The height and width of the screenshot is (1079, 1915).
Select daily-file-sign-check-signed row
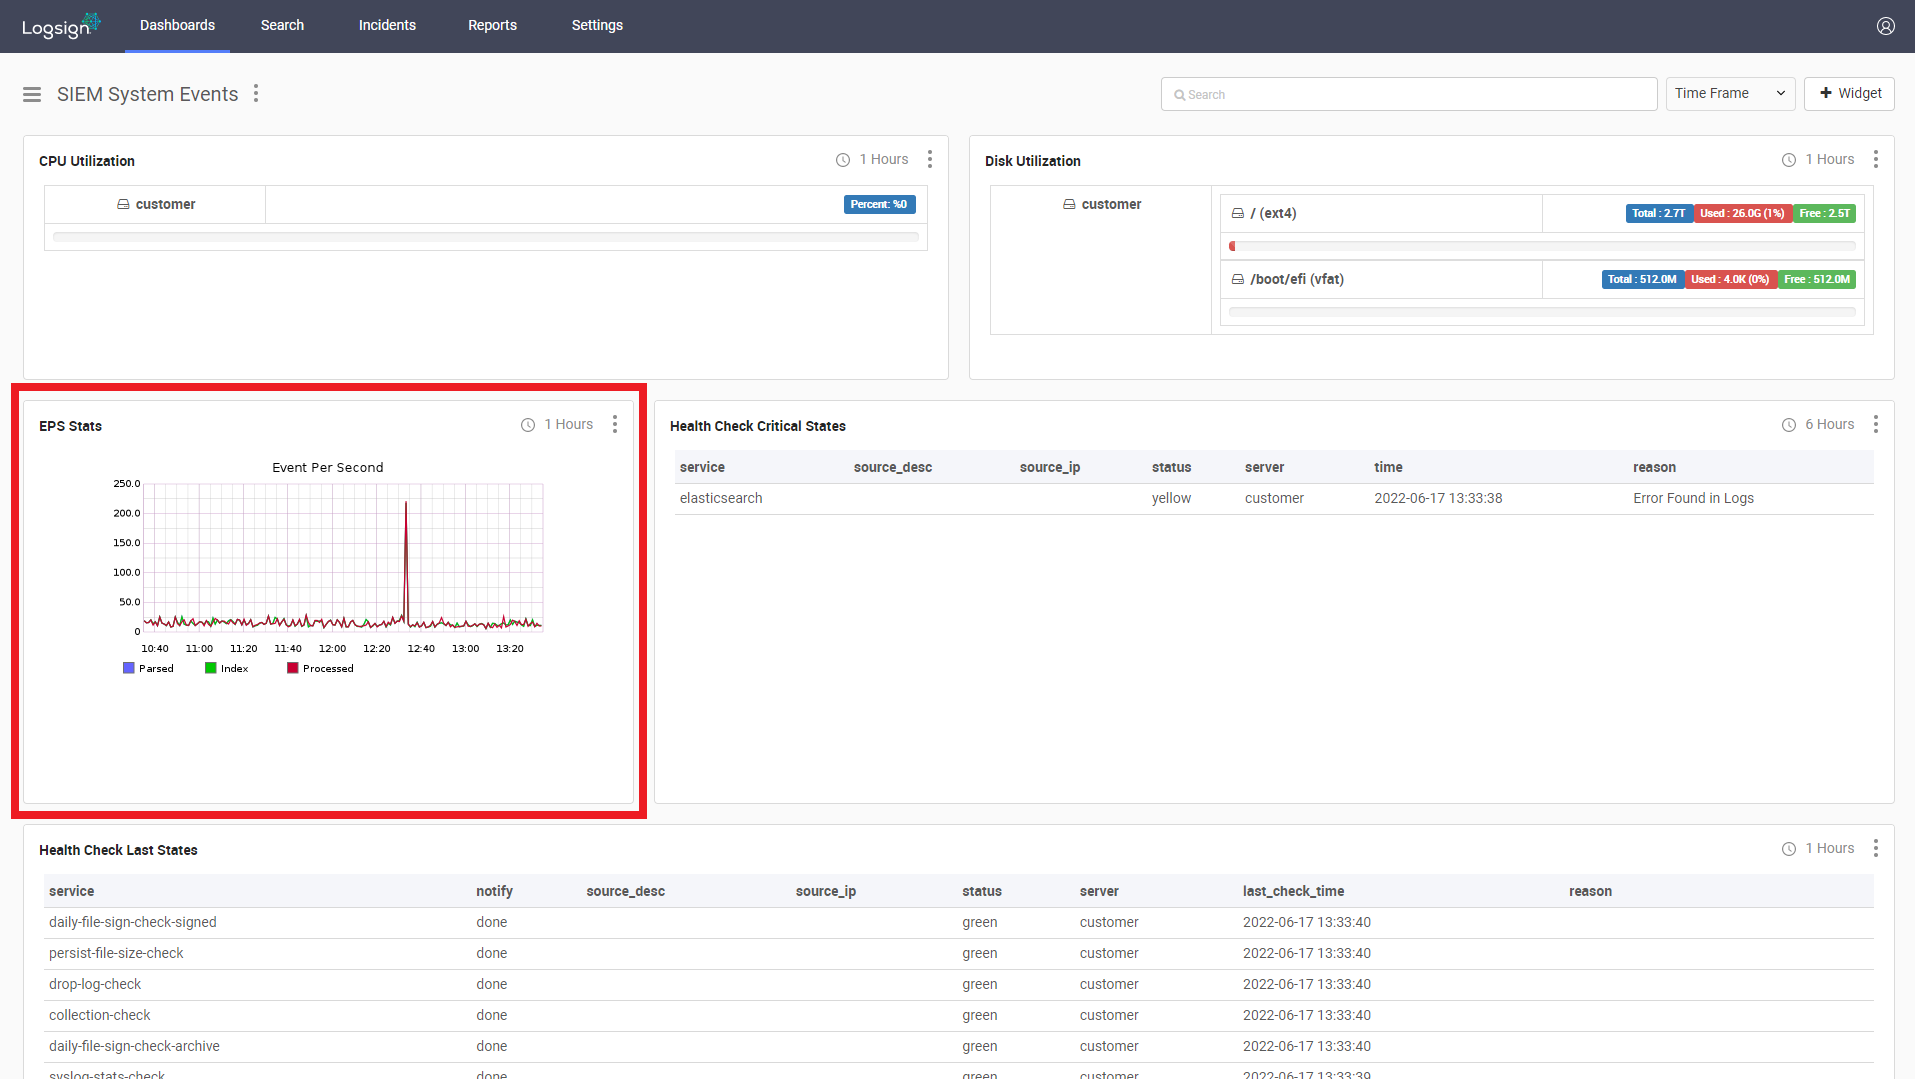point(959,922)
